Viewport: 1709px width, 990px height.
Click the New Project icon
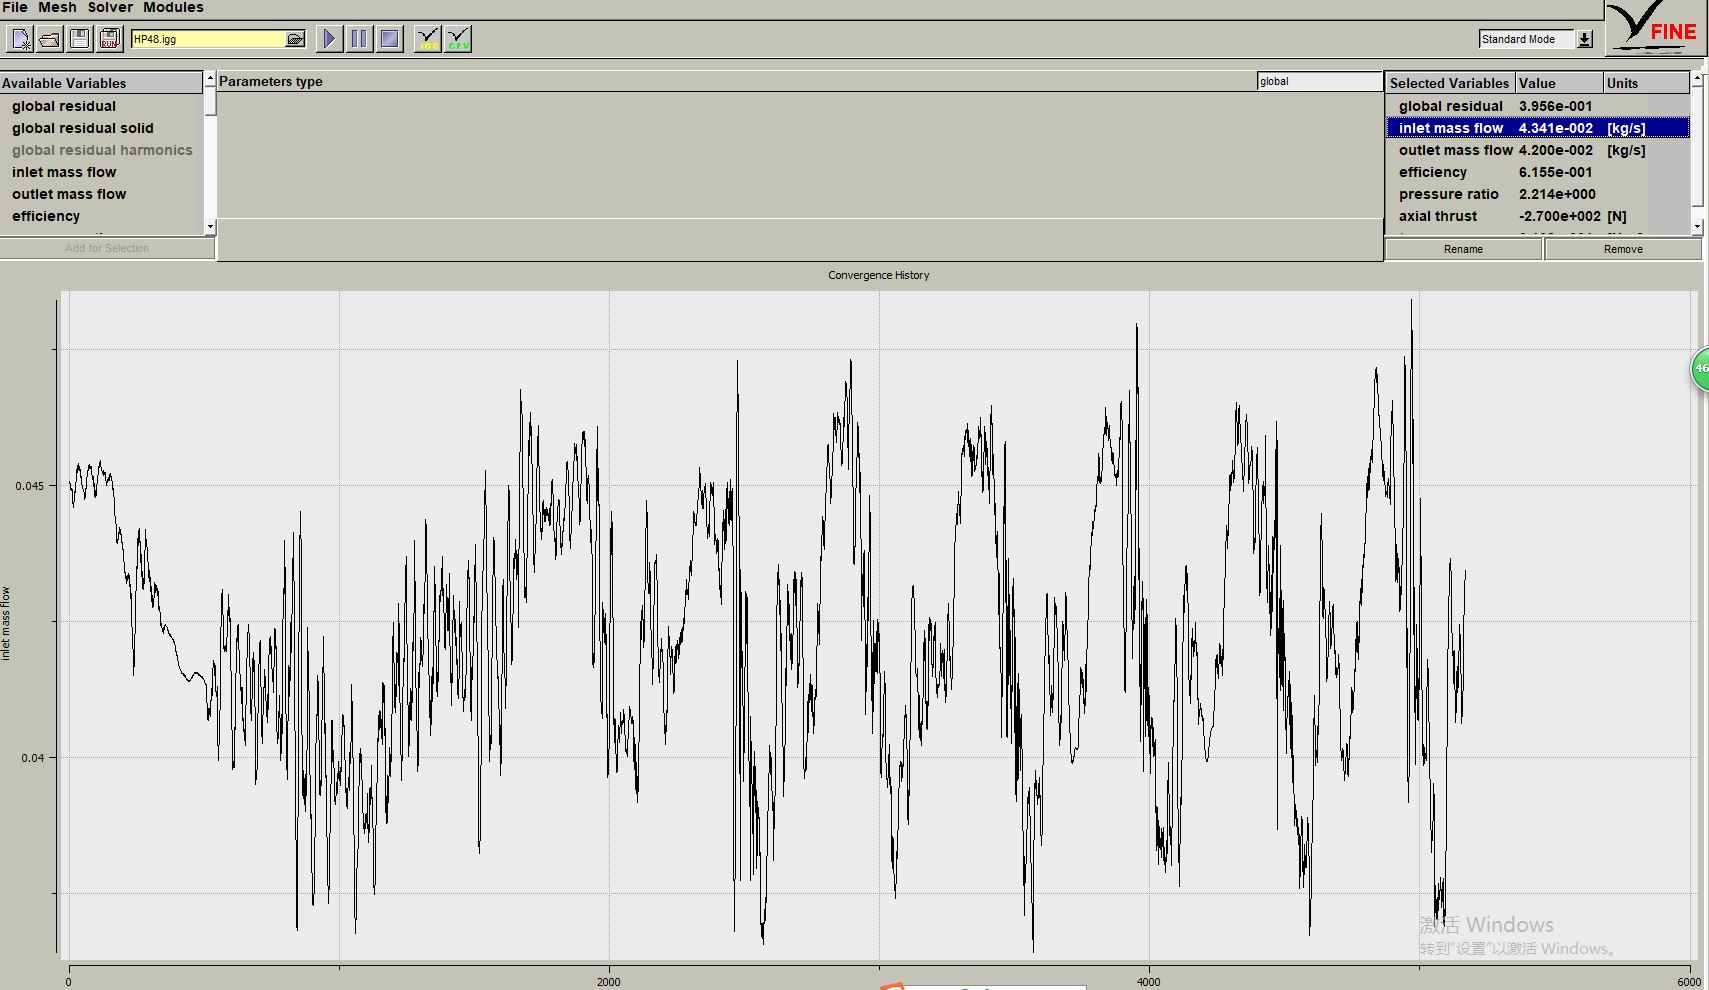pos(20,39)
